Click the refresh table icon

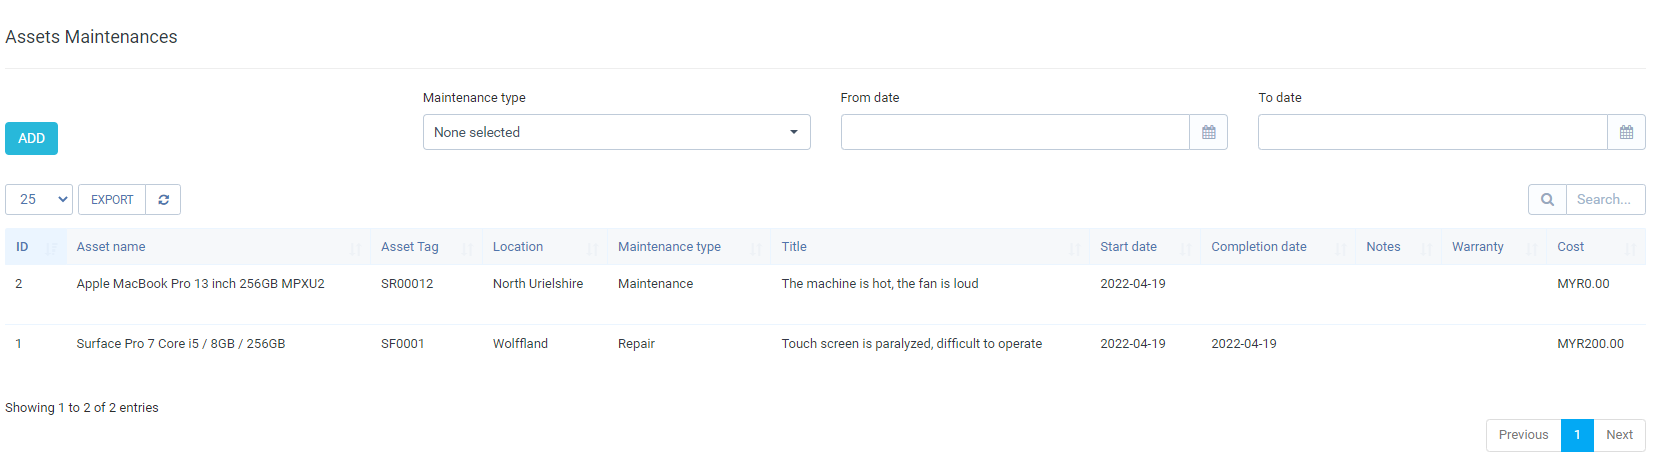[163, 200]
